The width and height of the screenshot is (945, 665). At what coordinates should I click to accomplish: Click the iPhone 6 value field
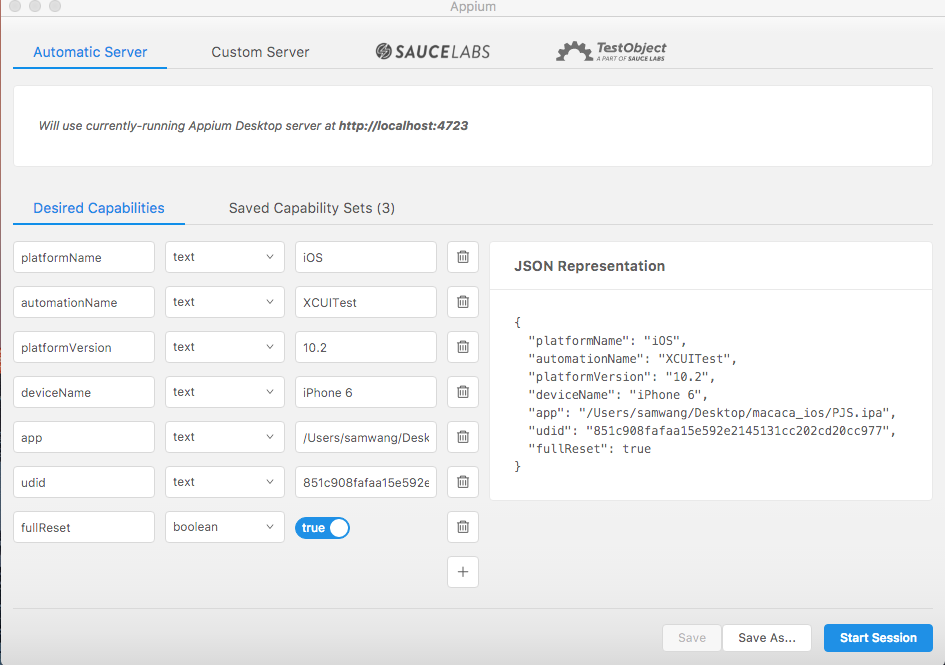pyautogui.click(x=366, y=392)
